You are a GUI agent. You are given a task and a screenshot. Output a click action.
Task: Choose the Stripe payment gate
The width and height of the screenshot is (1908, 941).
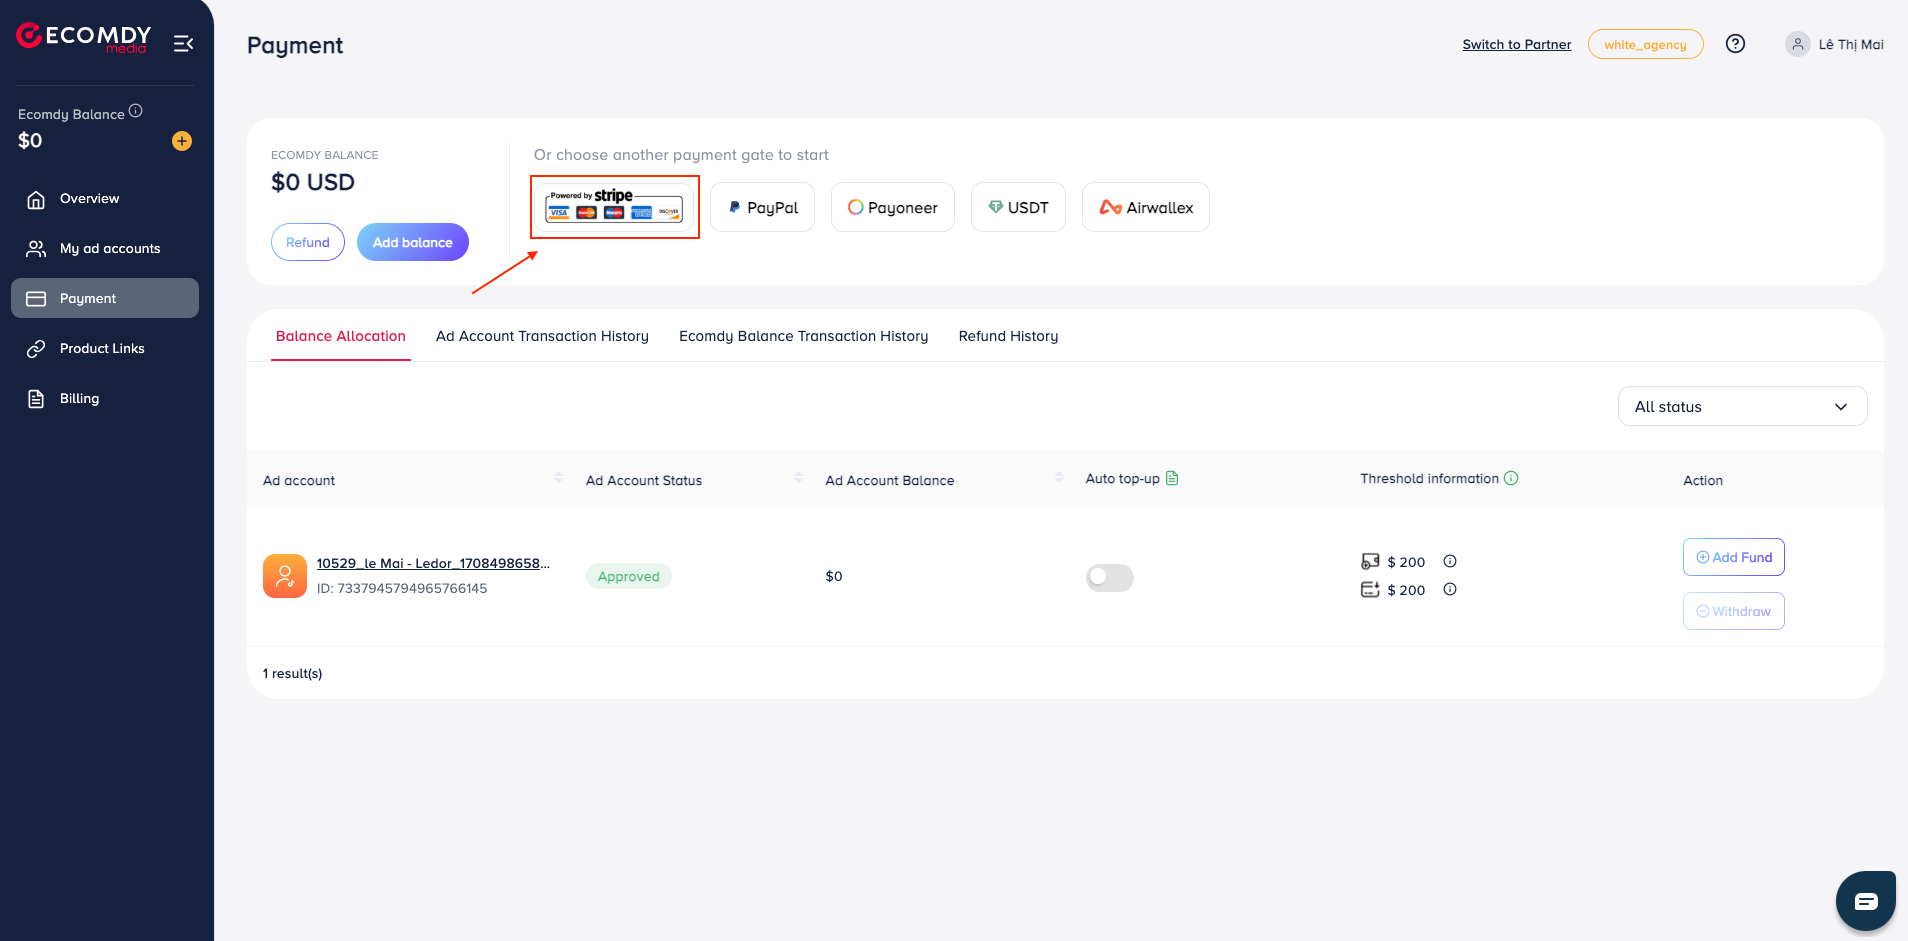pyautogui.click(x=614, y=207)
